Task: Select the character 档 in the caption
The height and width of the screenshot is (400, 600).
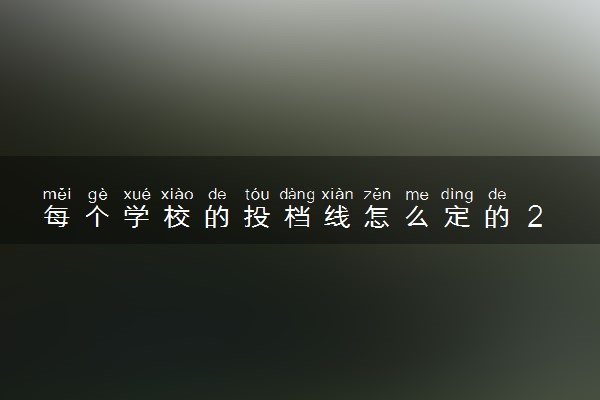Action: pos(297,216)
